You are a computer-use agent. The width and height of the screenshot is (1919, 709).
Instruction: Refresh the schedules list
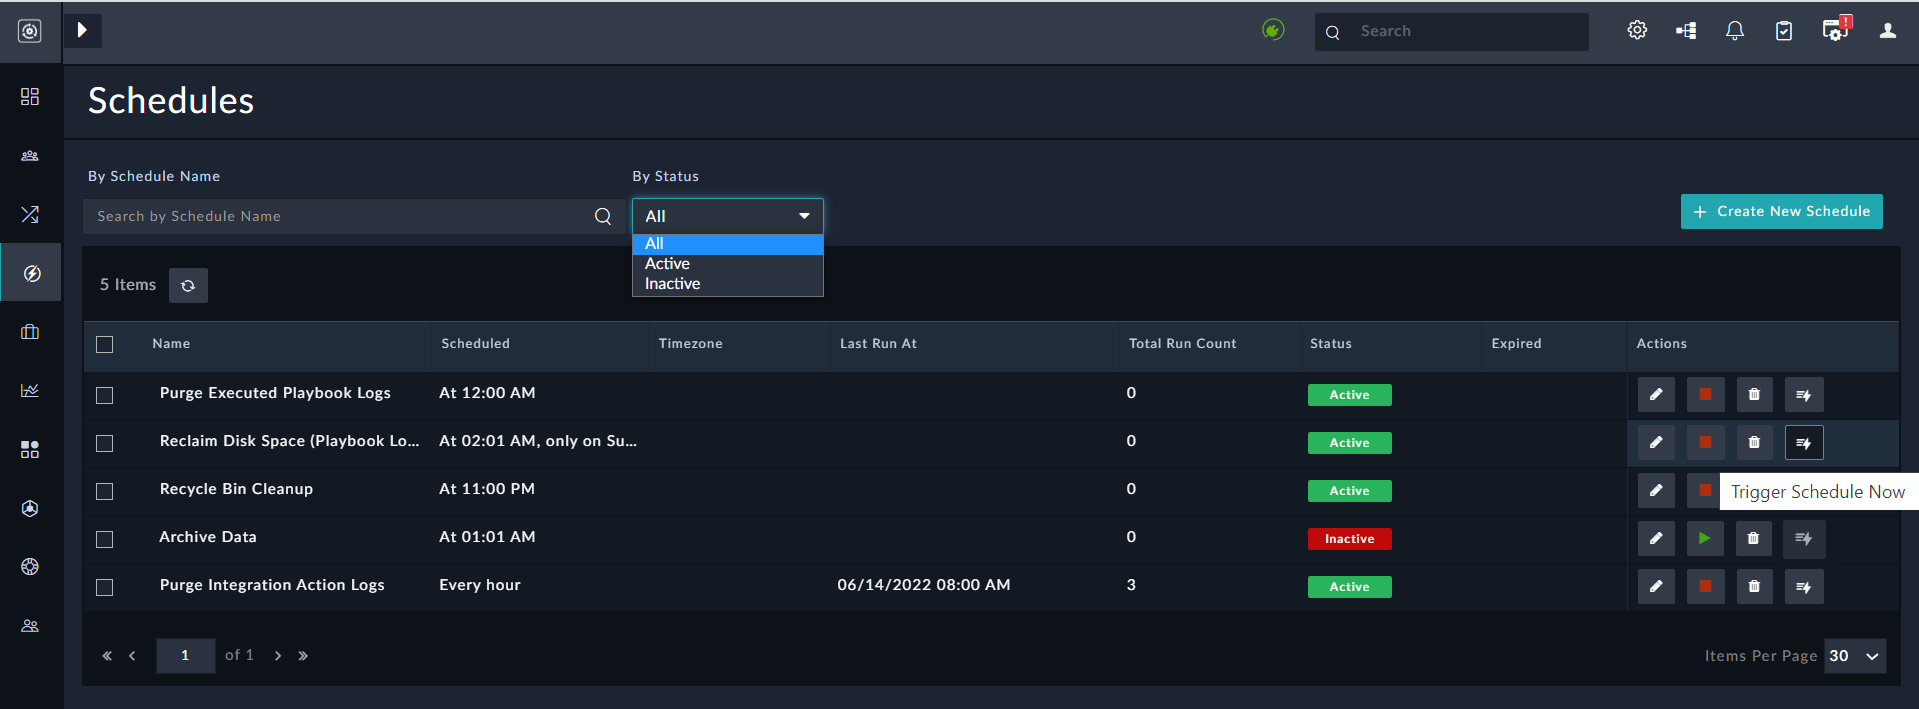188,285
